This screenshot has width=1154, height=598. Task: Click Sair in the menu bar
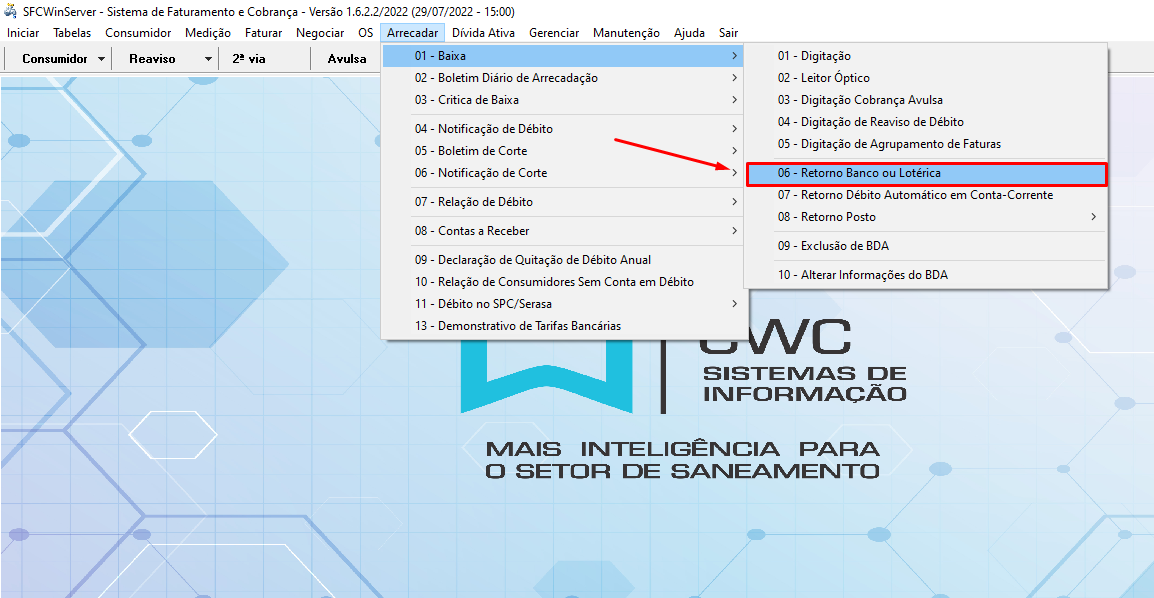tap(729, 32)
